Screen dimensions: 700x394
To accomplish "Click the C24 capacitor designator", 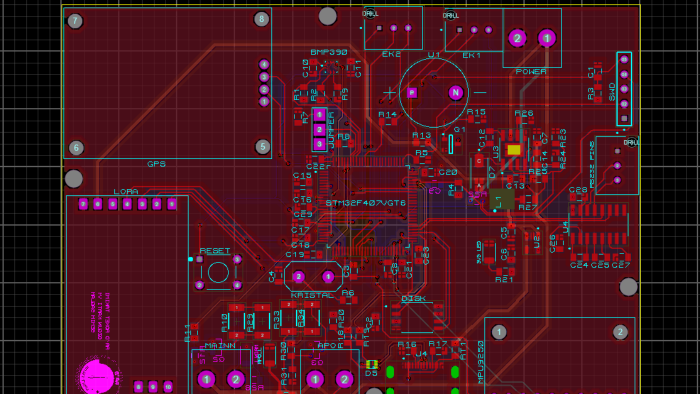I will 579,265.
